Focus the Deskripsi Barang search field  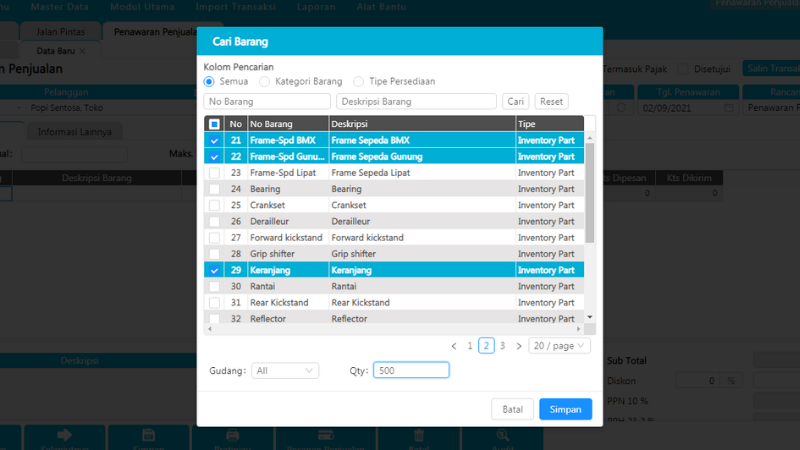[x=416, y=101]
